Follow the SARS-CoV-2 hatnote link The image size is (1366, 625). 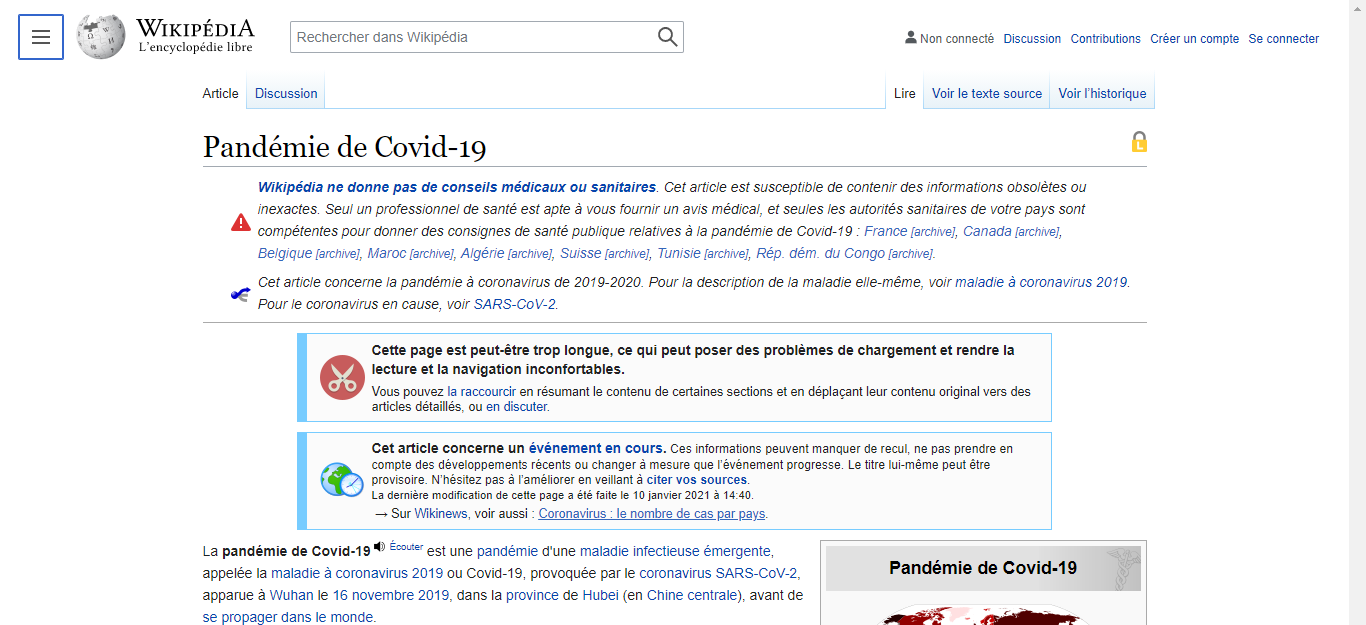[x=514, y=304]
